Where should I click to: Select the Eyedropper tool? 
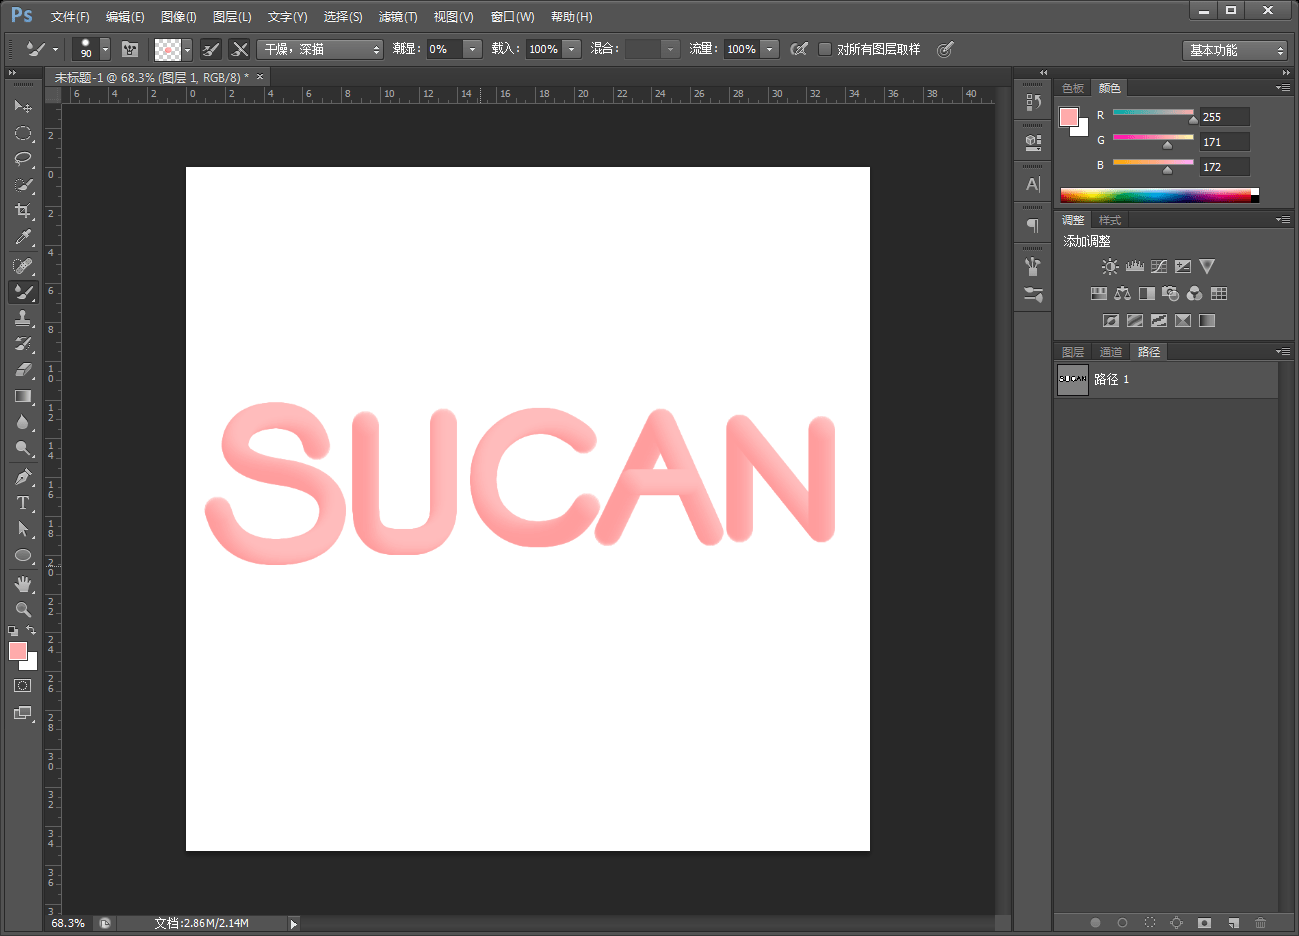[23, 237]
